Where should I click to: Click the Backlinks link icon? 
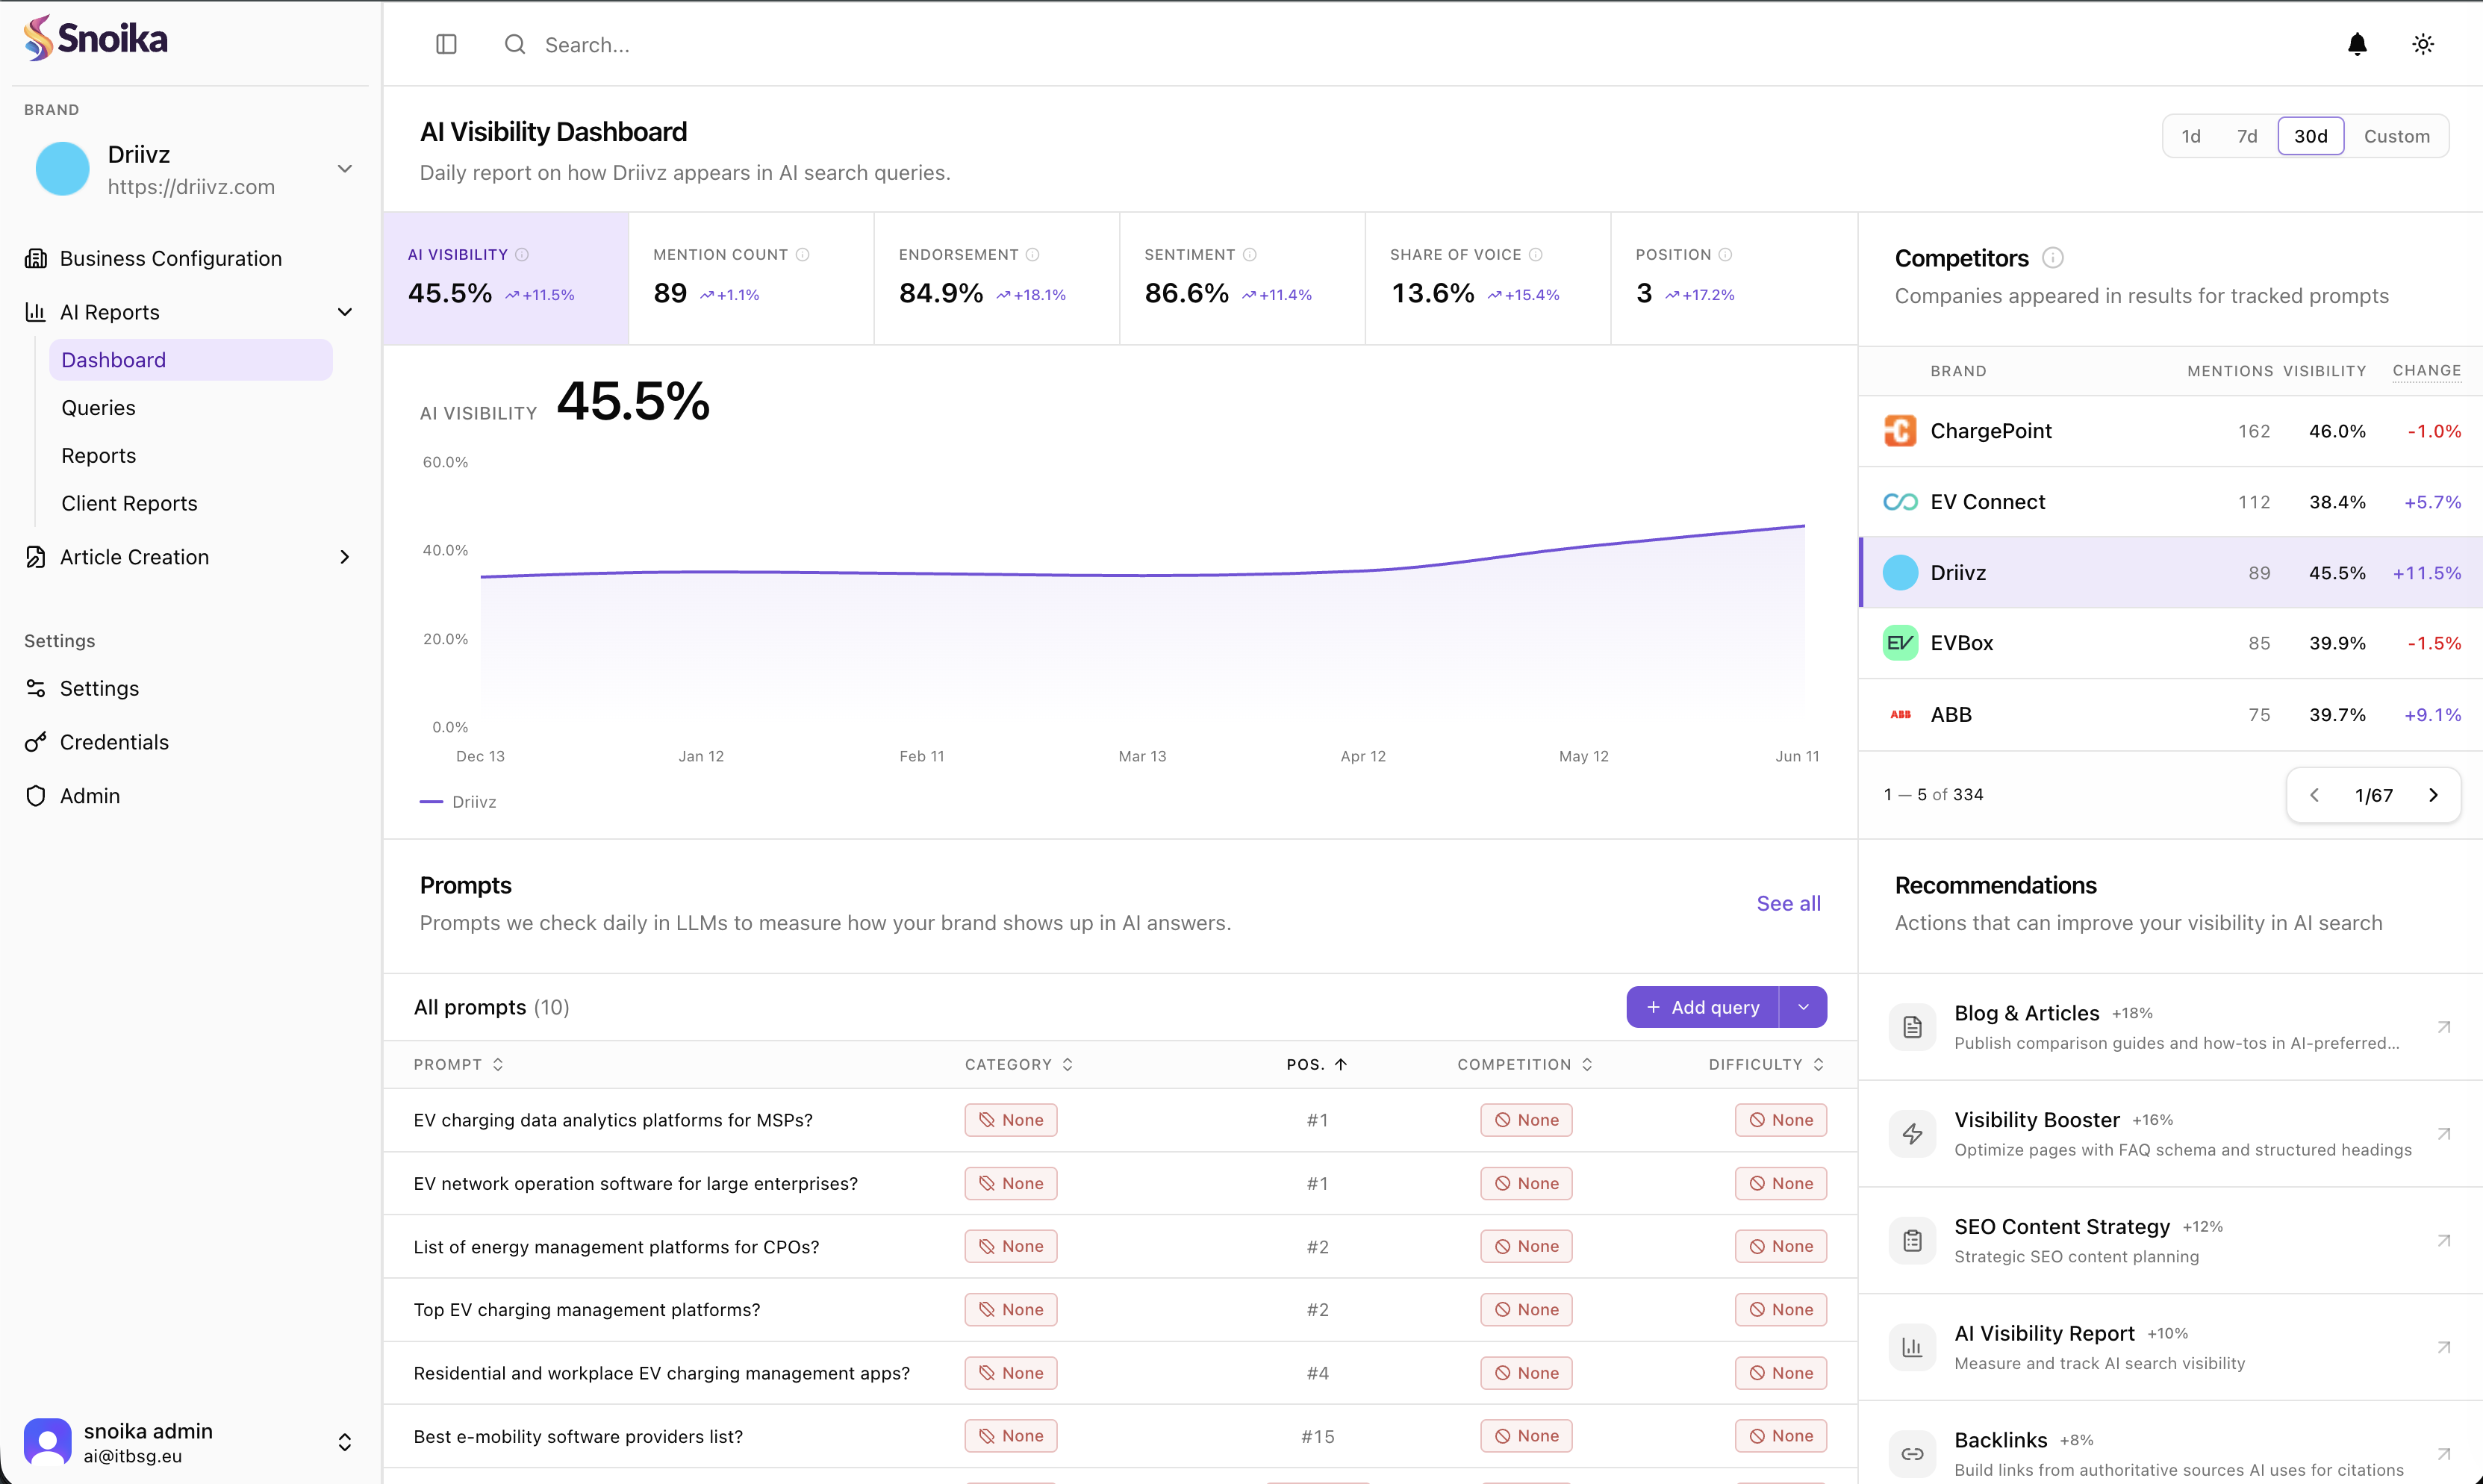pyautogui.click(x=1912, y=1454)
